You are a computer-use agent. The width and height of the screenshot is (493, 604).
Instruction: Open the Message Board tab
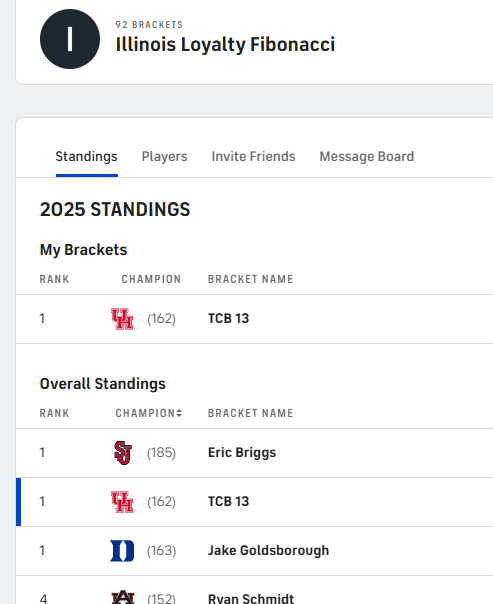tap(367, 156)
